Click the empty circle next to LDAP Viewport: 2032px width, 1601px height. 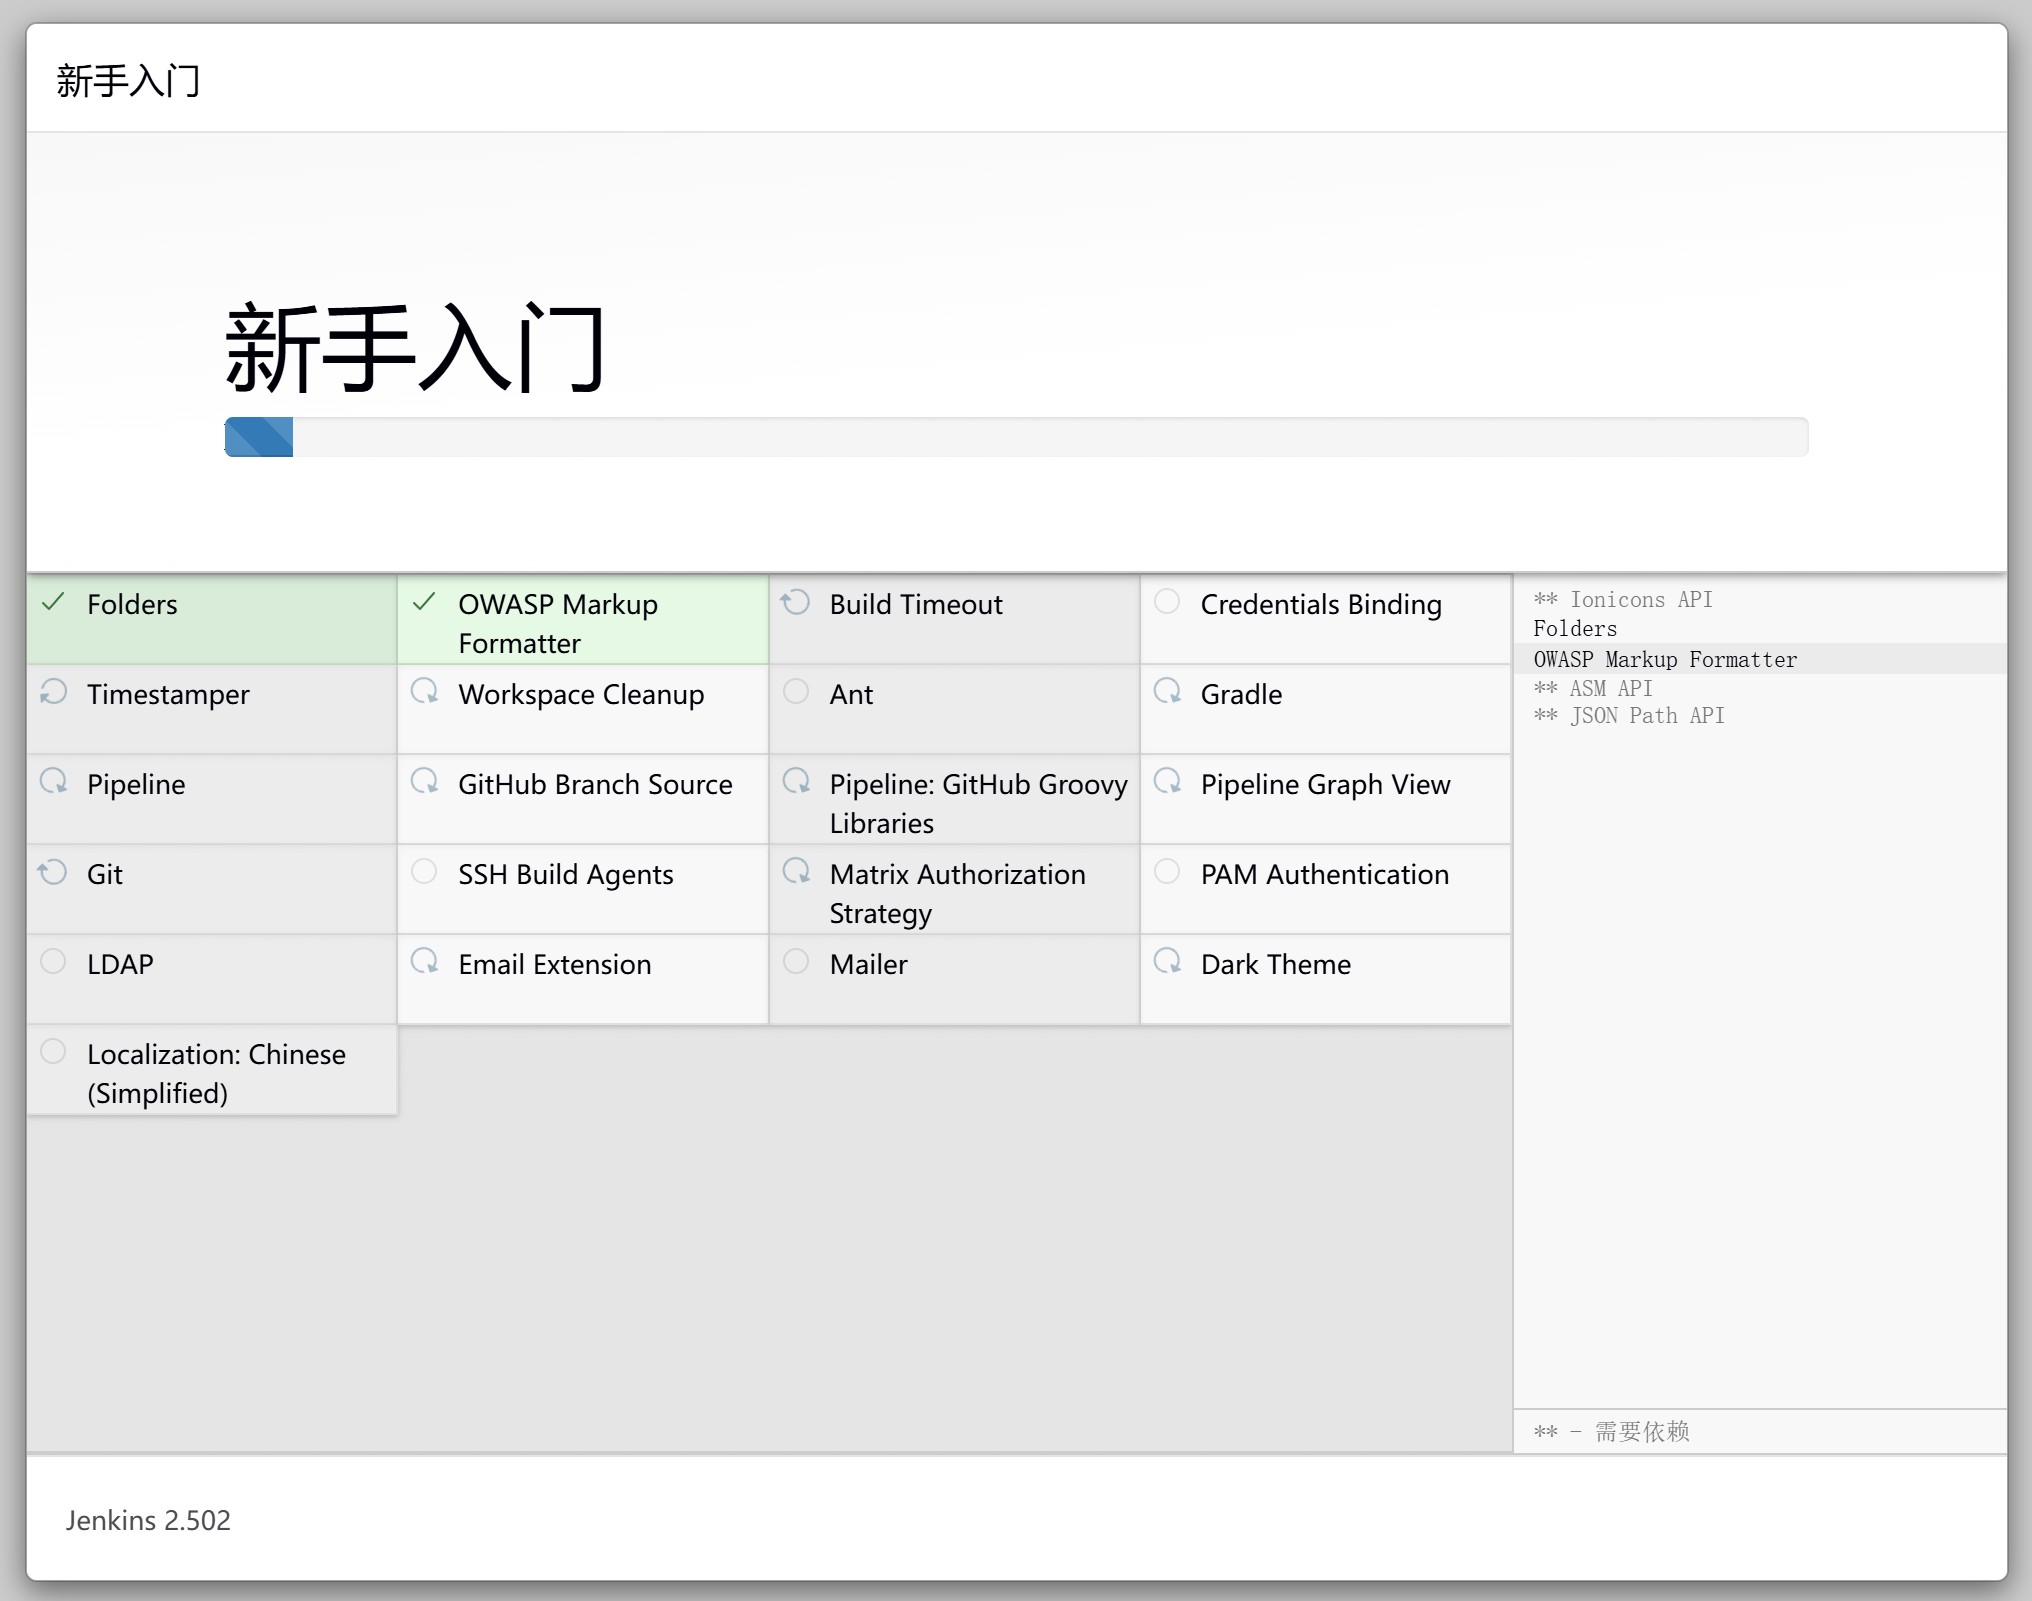pyautogui.click(x=53, y=962)
